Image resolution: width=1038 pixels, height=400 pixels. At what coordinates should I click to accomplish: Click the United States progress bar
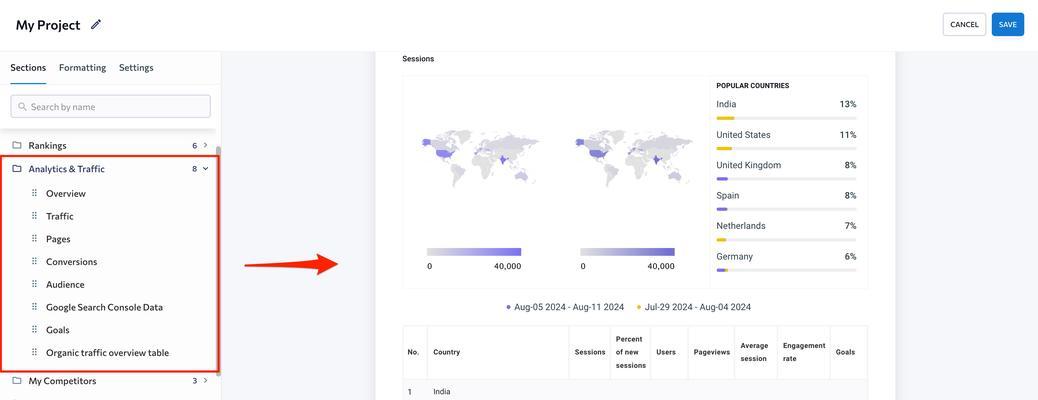point(786,148)
